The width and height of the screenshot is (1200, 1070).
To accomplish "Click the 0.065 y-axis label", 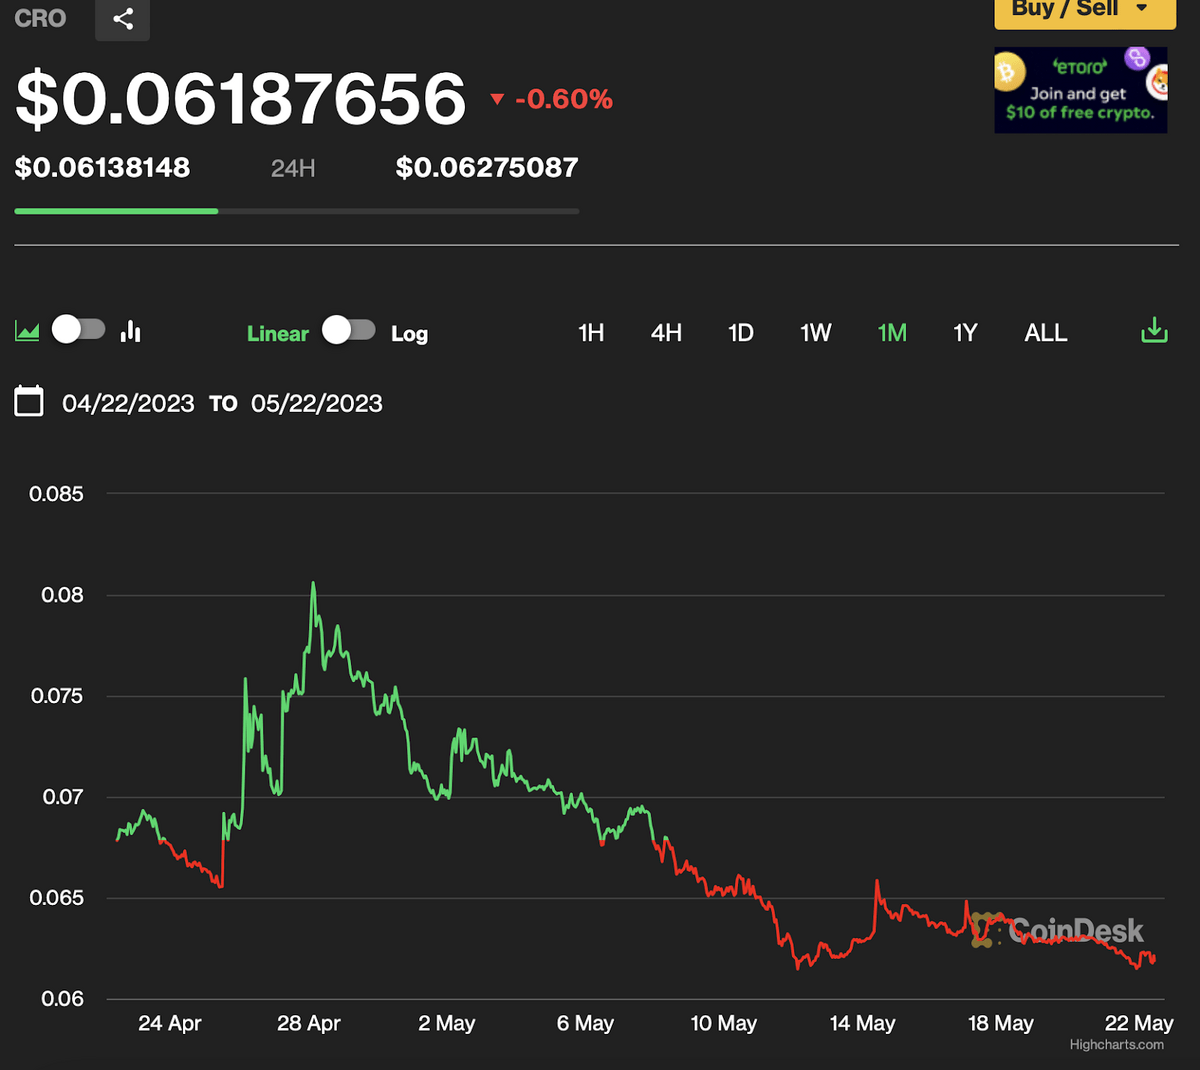I will click(x=56, y=898).
